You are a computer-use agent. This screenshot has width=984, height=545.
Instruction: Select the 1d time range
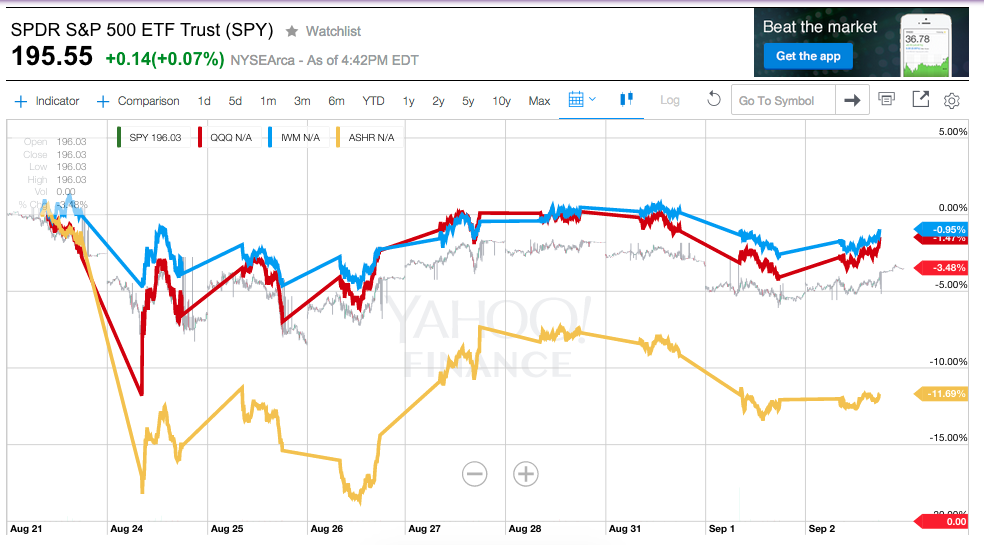[204, 101]
